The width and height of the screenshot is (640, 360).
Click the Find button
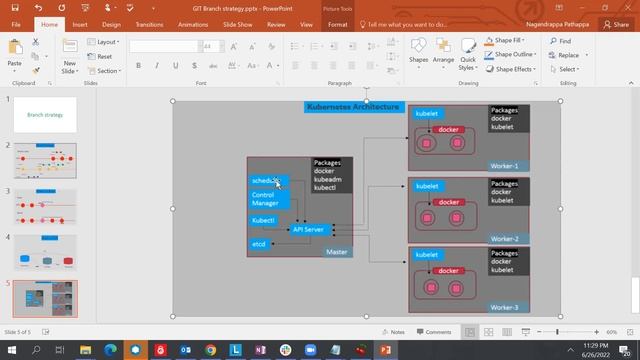pos(560,41)
